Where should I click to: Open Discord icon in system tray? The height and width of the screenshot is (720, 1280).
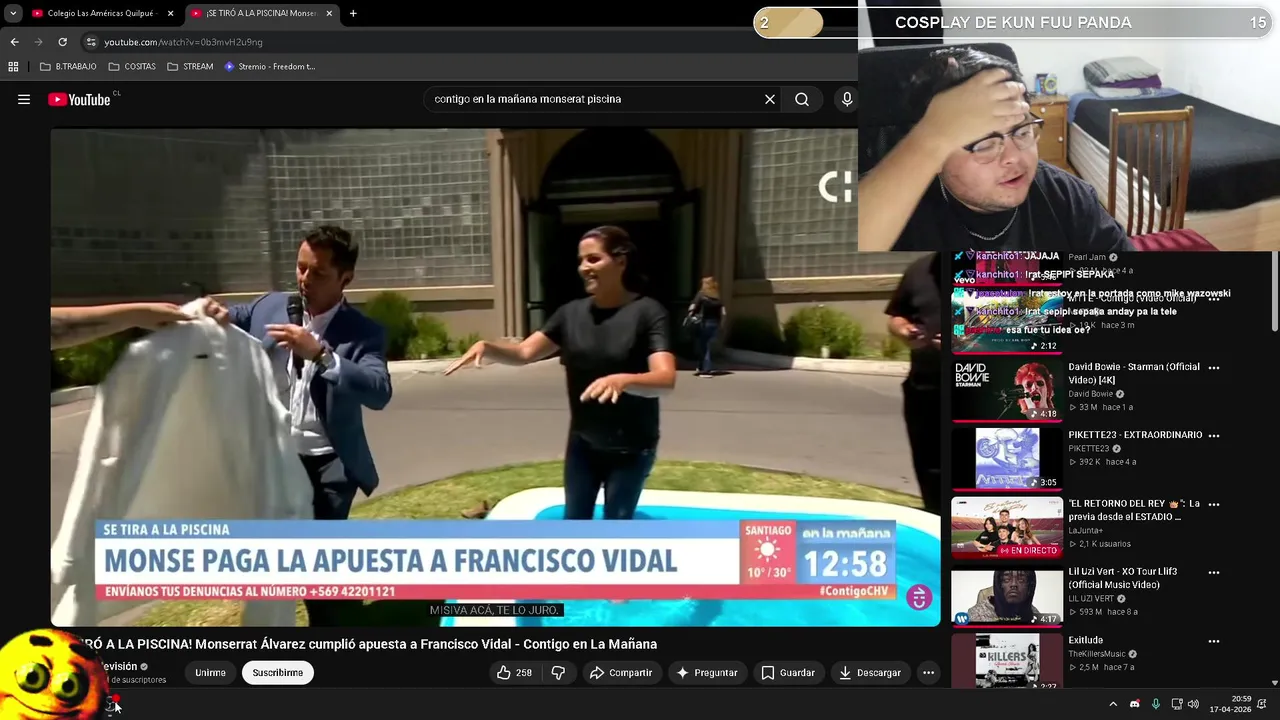click(1134, 704)
